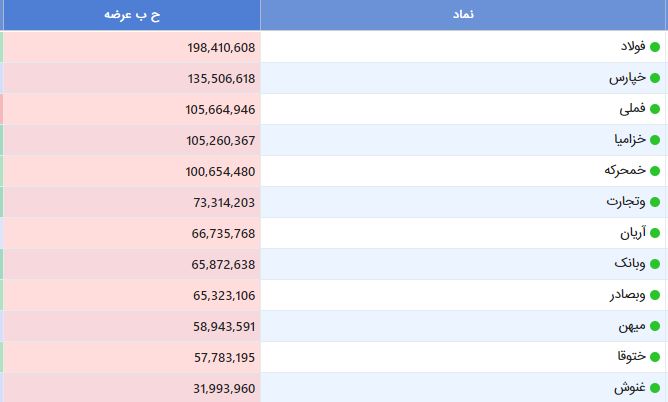Select the value 66,735,768
The image size is (668, 402).
[x=223, y=234]
